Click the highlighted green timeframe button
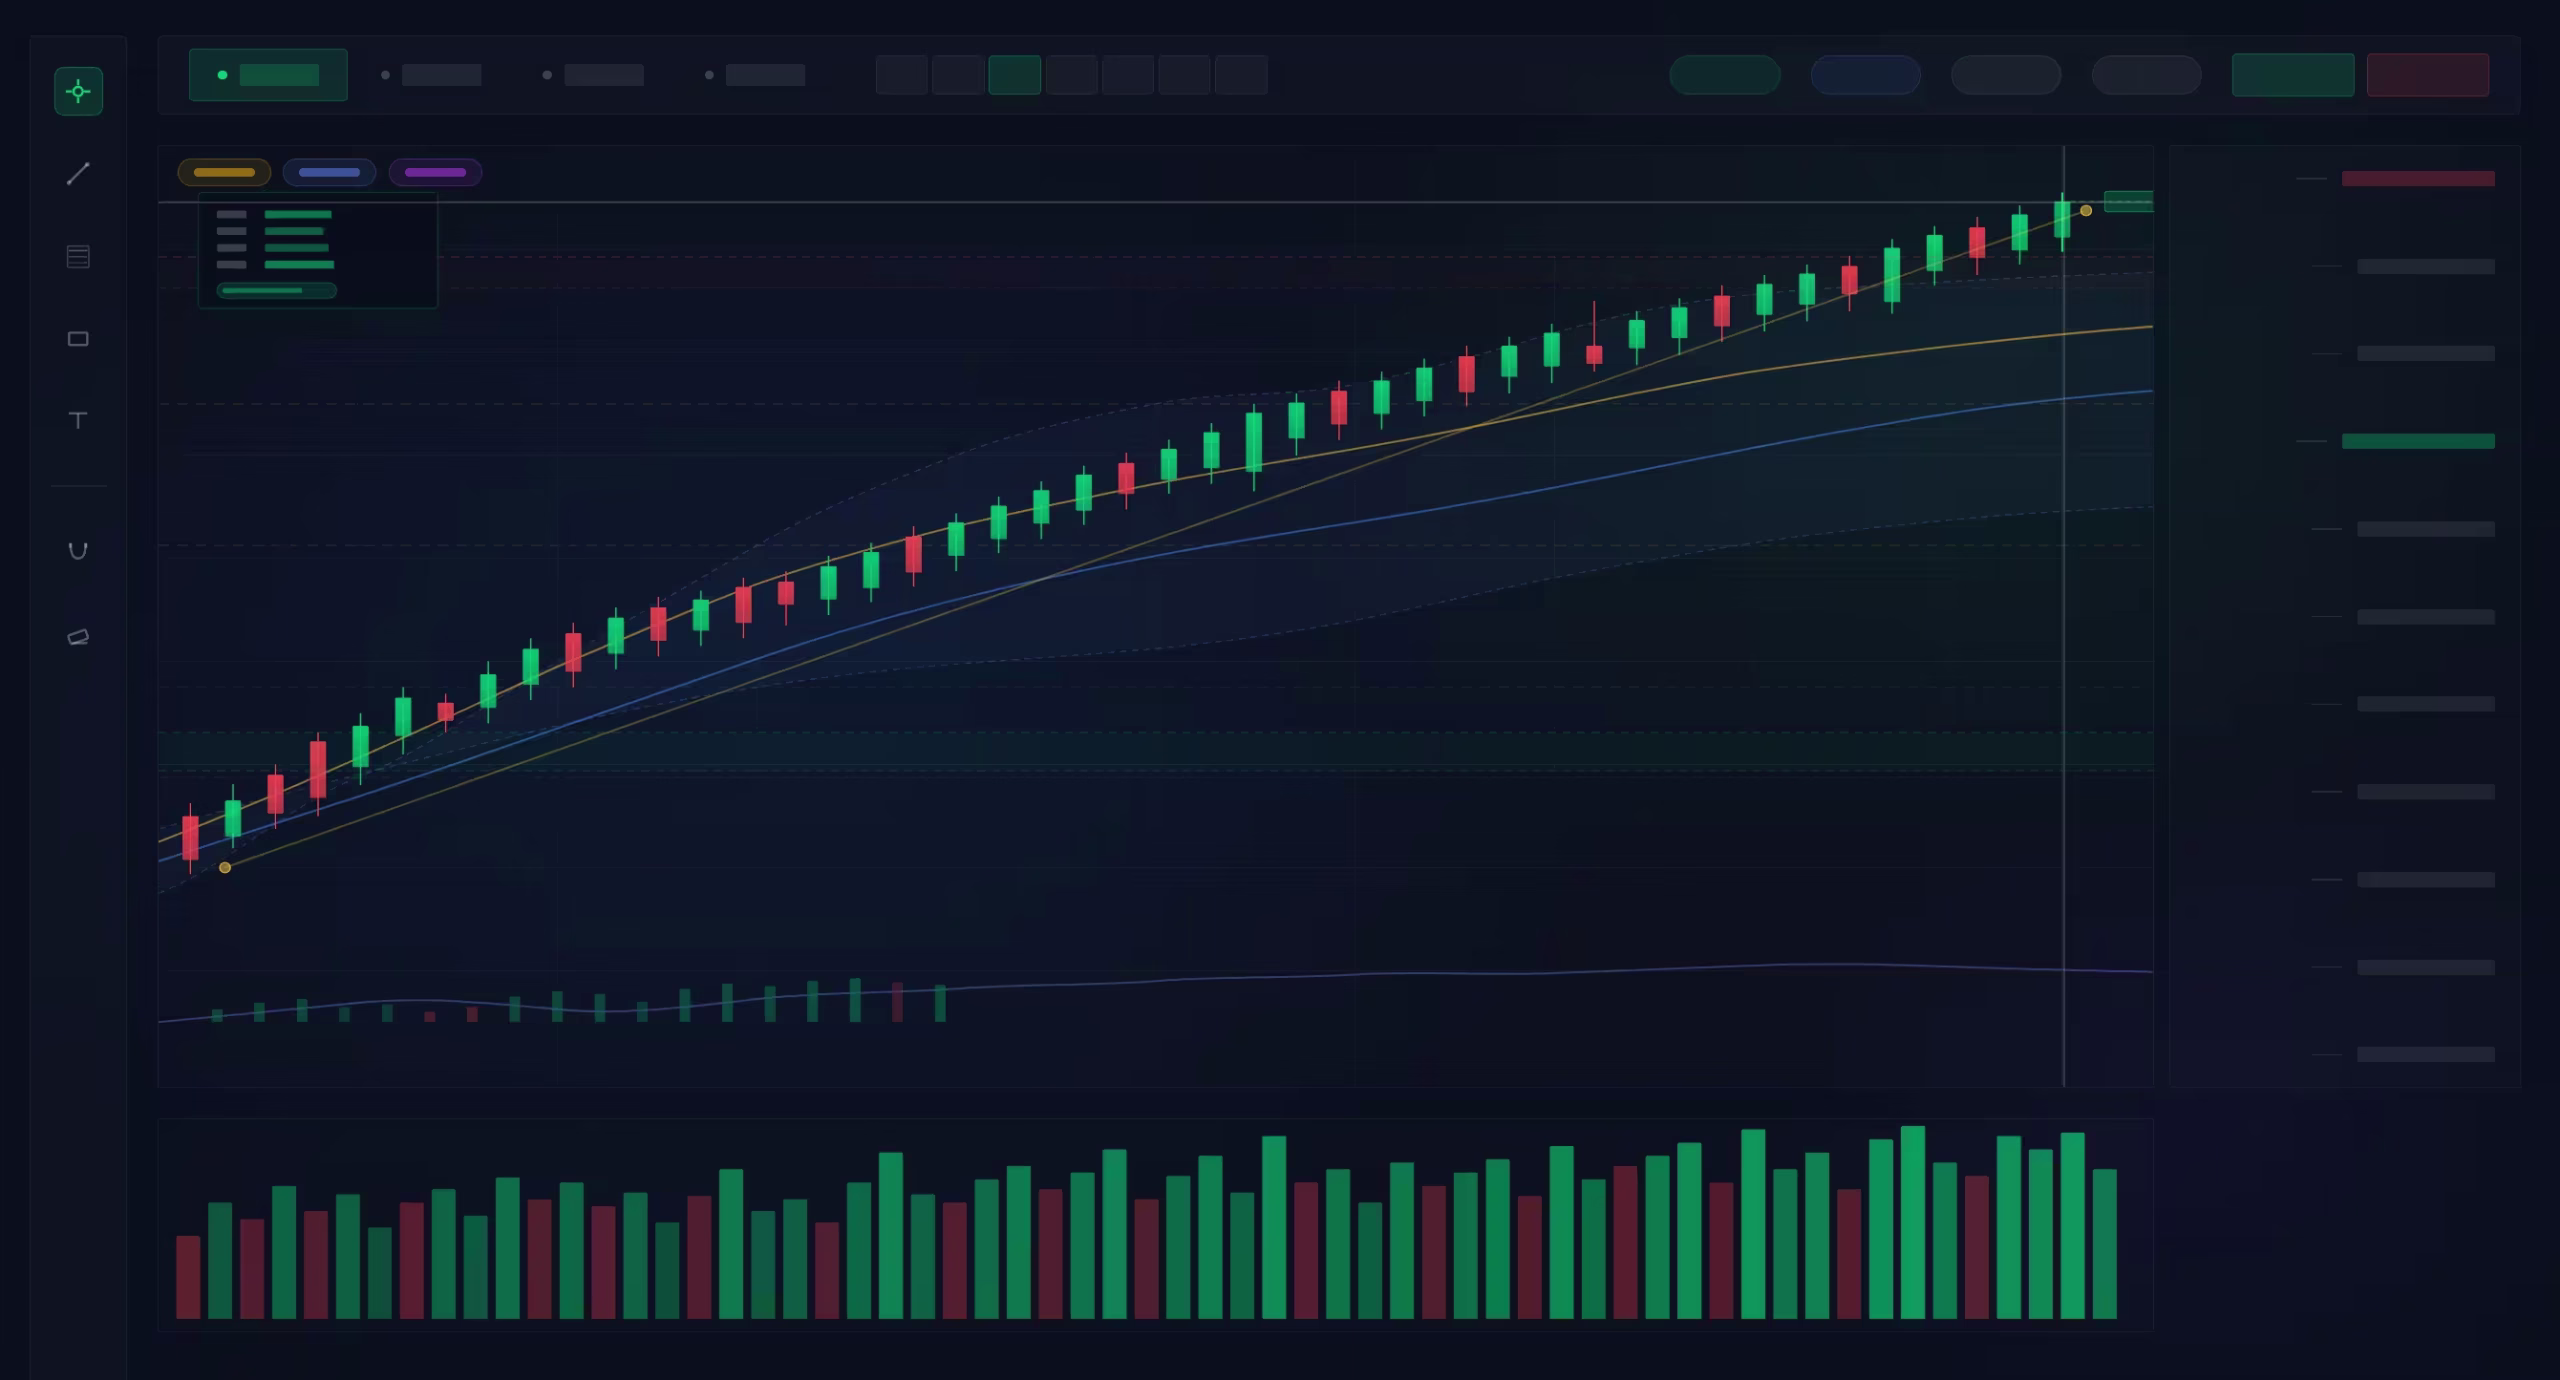This screenshot has height=1380, width=2560. point(1015,75)
